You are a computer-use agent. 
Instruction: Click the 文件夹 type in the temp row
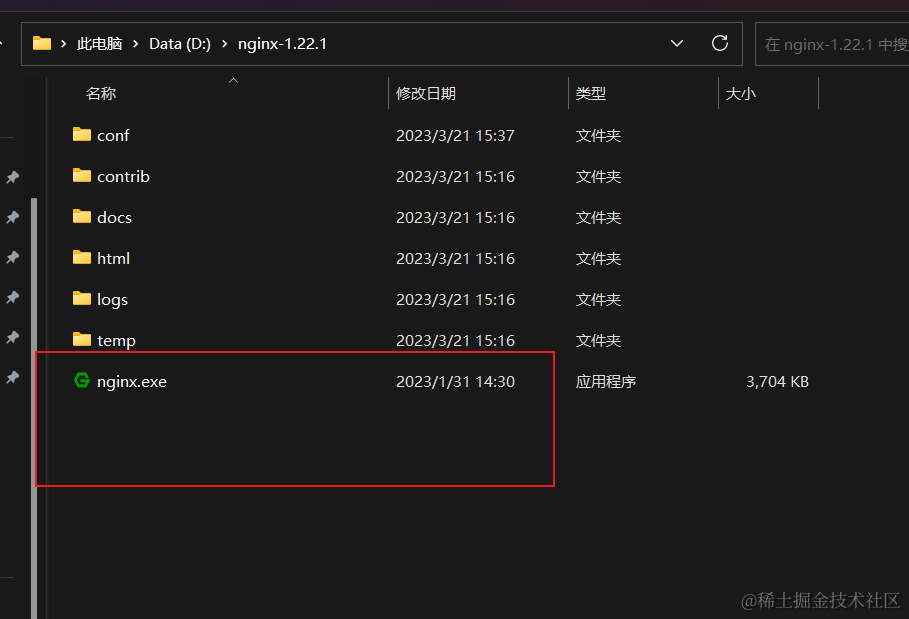598,341
